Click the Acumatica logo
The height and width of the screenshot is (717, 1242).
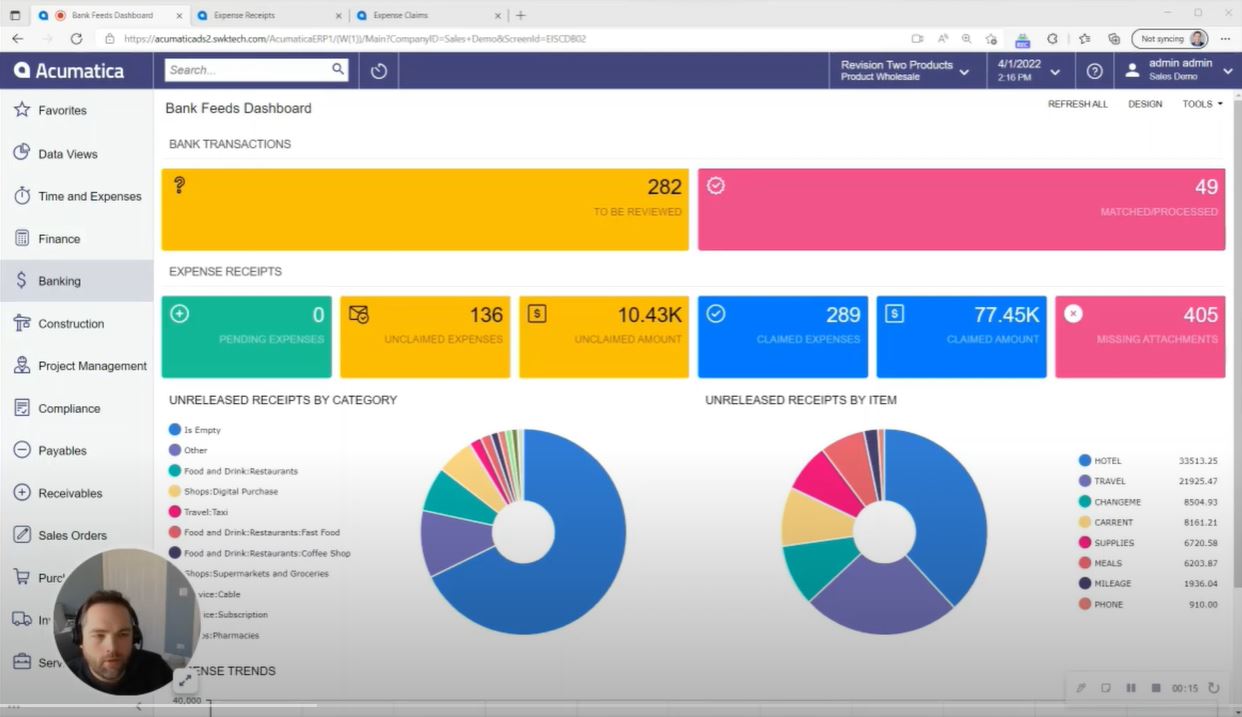pyautogui.click(x=69, y=71)
